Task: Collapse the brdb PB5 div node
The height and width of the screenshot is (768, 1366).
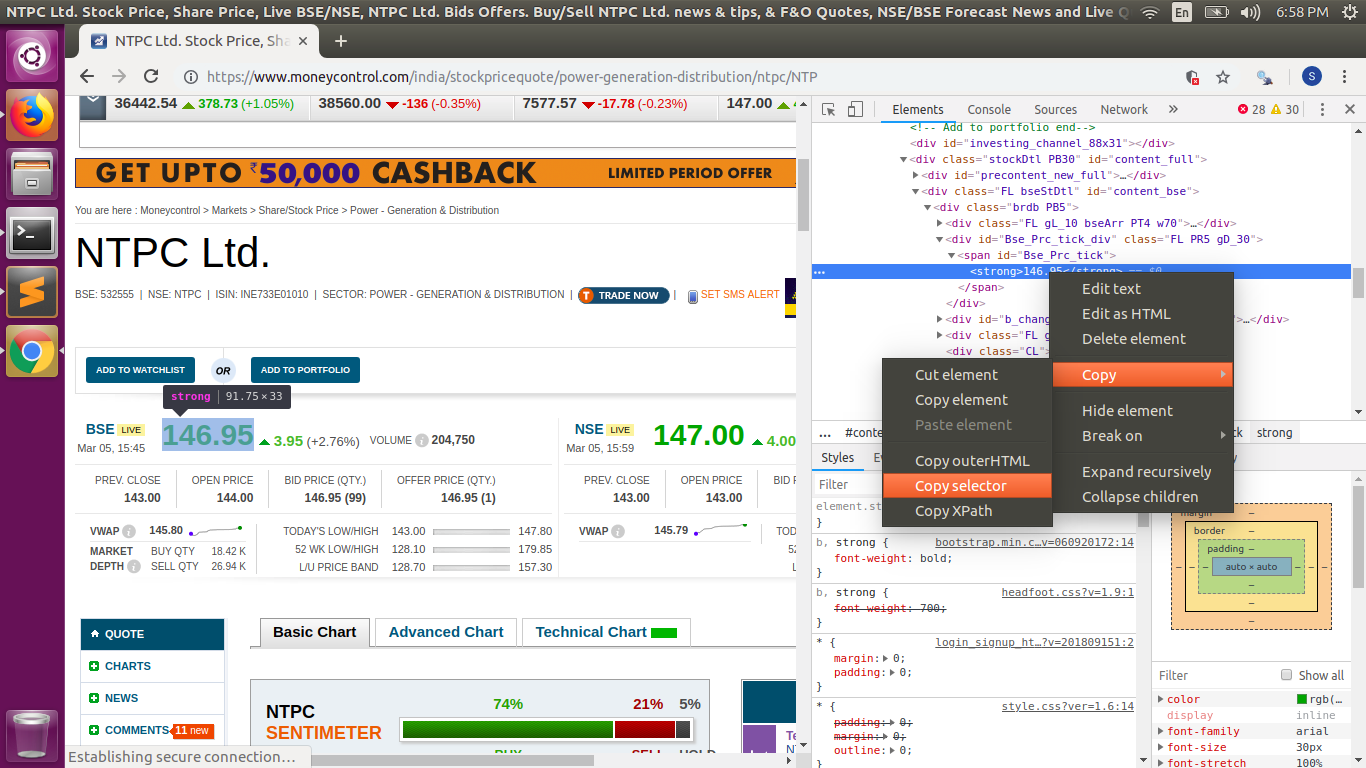Action: [928, 207]
